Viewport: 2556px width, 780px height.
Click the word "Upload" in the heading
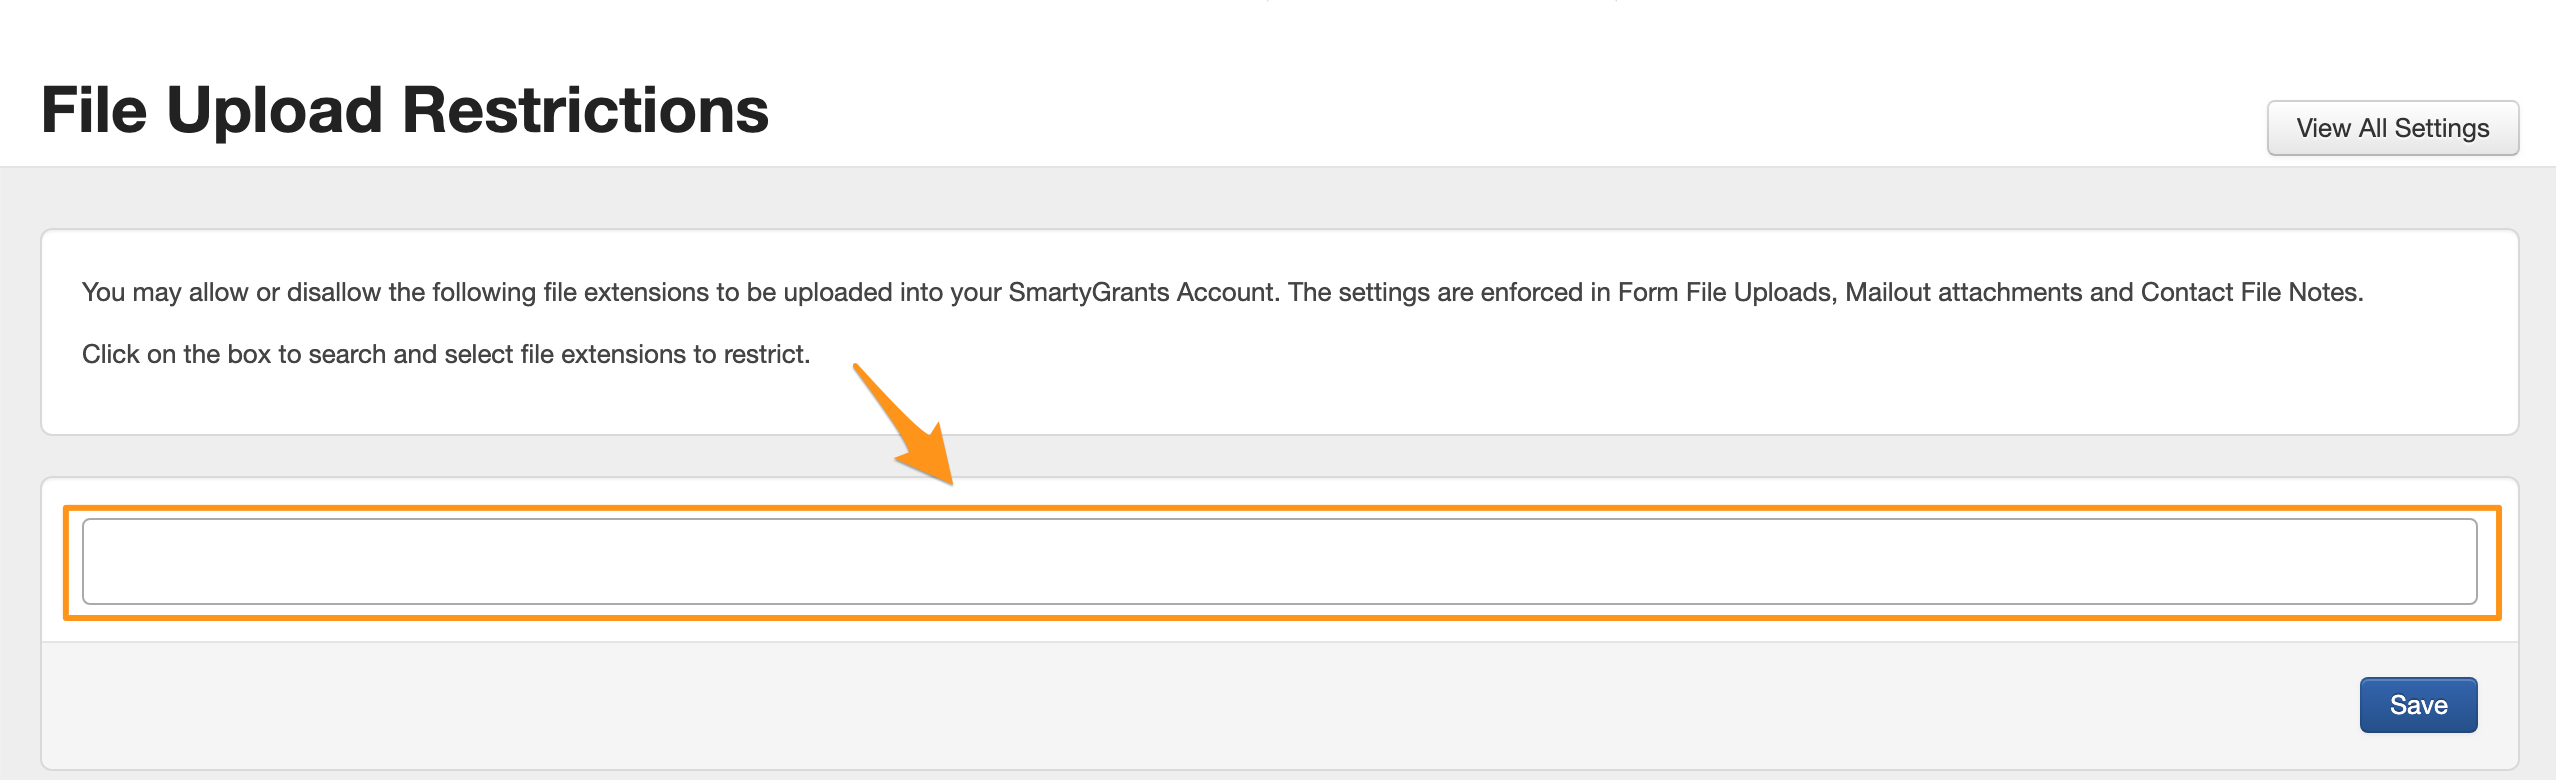pyautogui.click(x=274, y=110)
